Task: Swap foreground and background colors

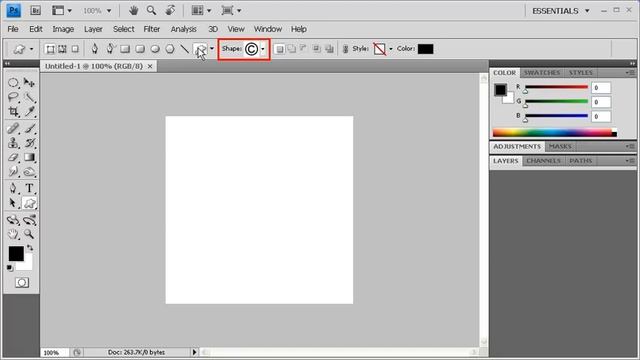Action: tap(30, 248)
